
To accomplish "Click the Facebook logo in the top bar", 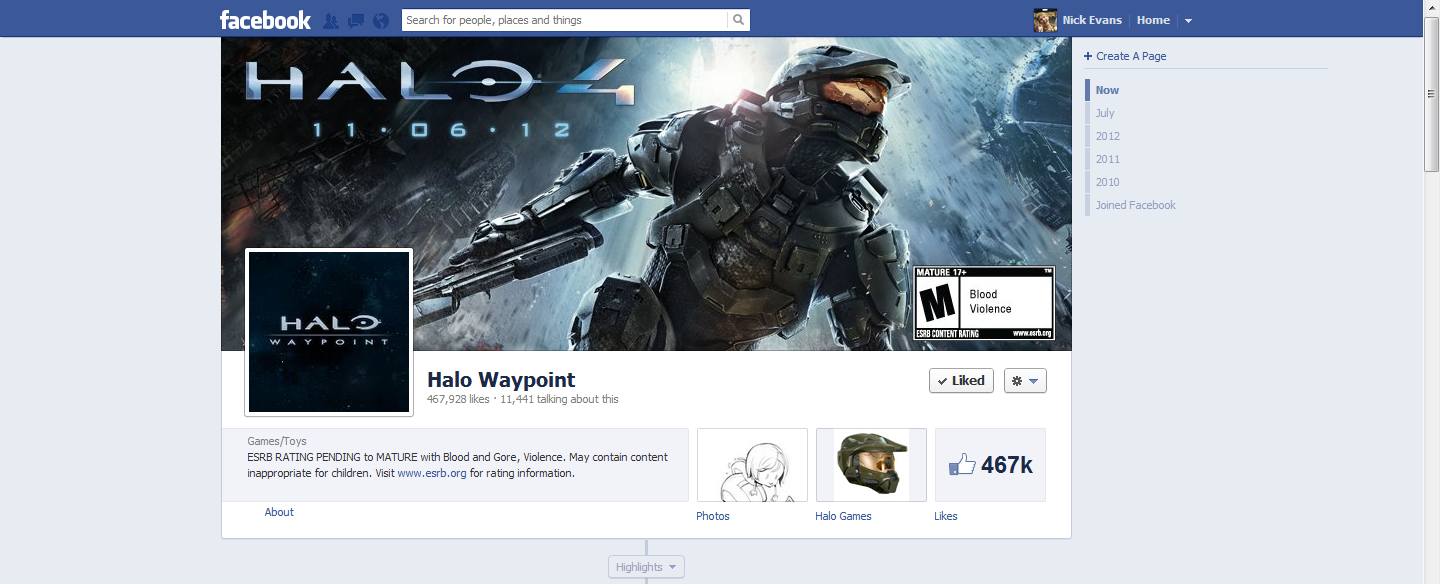I will point(265,20).
